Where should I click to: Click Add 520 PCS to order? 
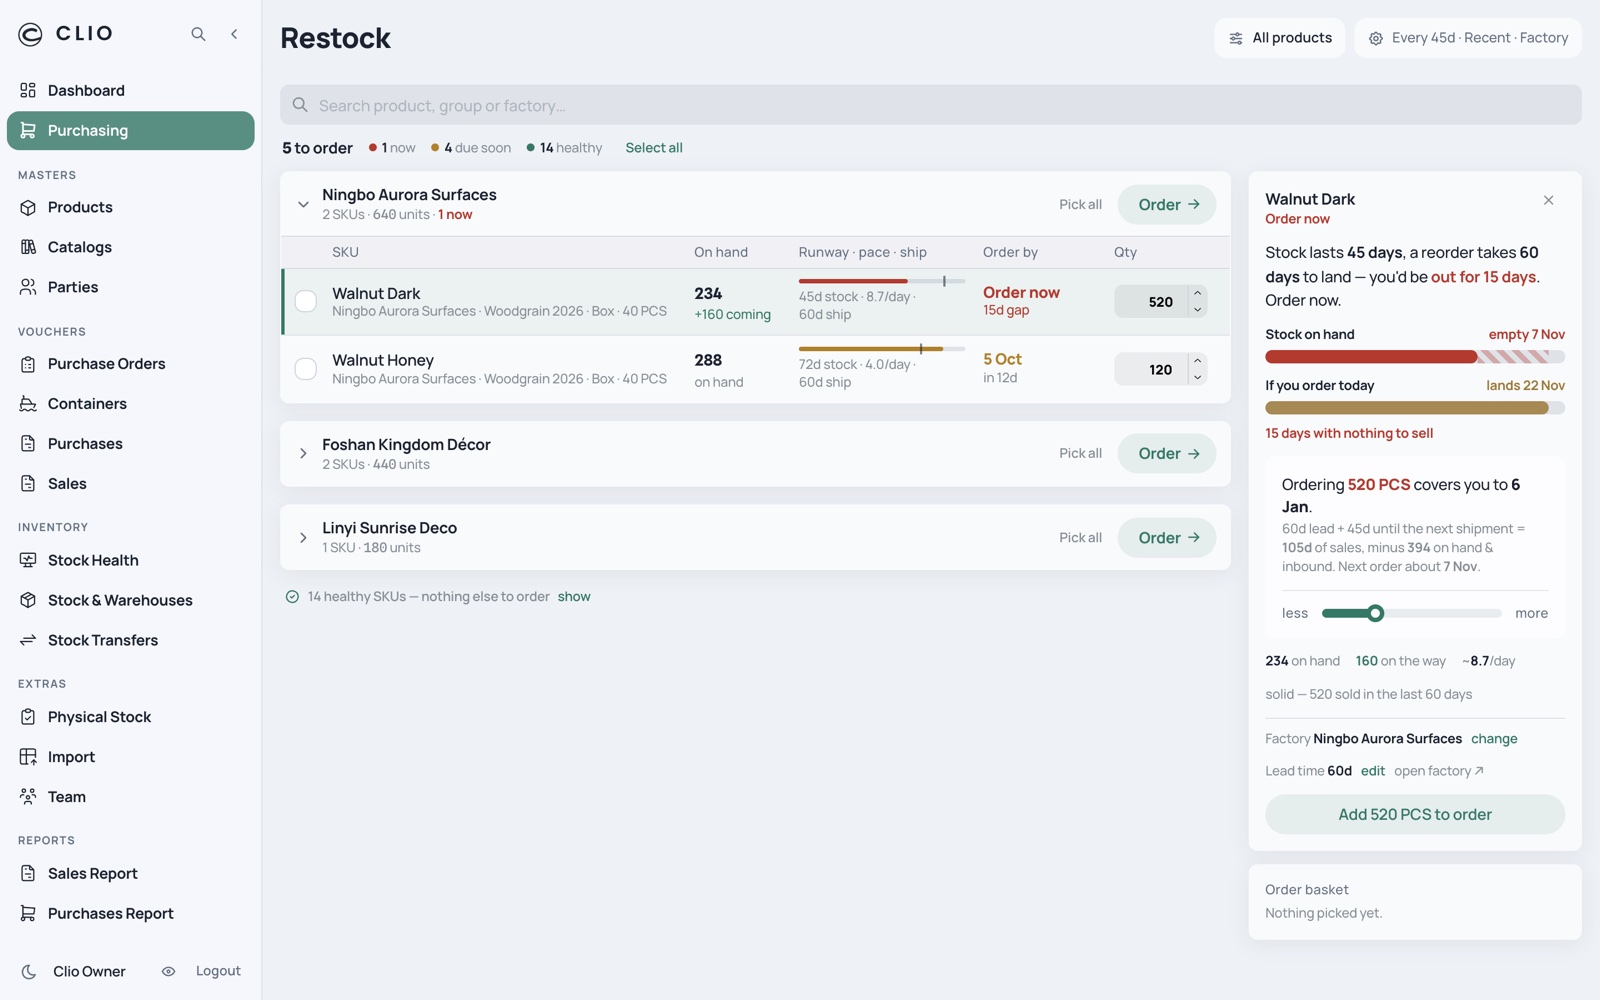(1415, 815)
